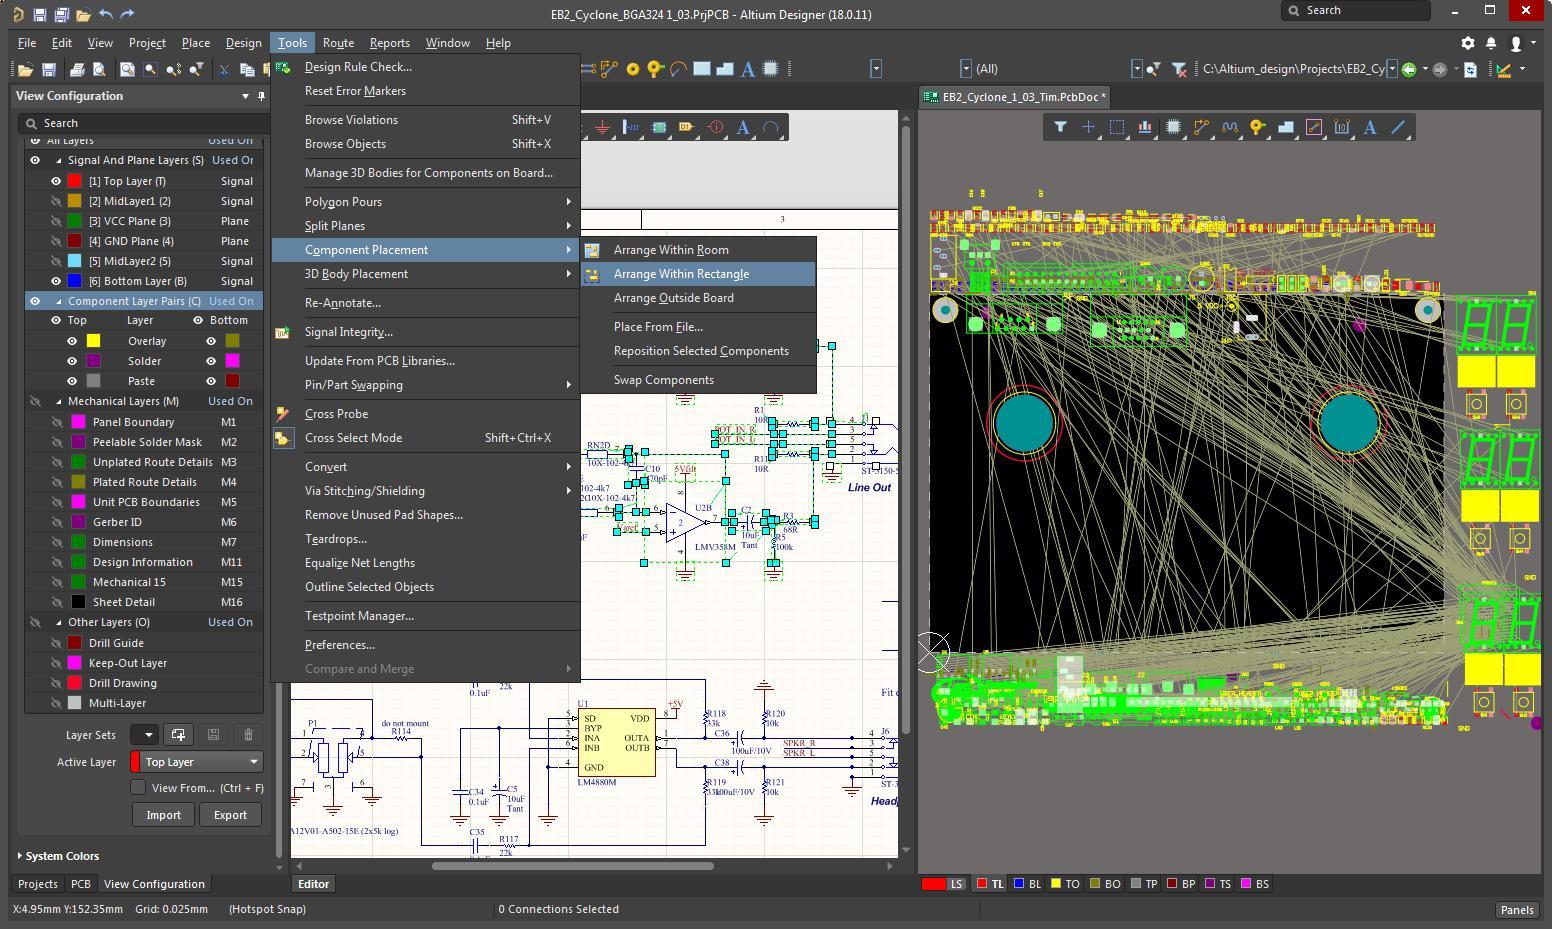Select the Align objects tool in PCB bar
Viewport: 1552px width, 929px height.
[1145, 127]
